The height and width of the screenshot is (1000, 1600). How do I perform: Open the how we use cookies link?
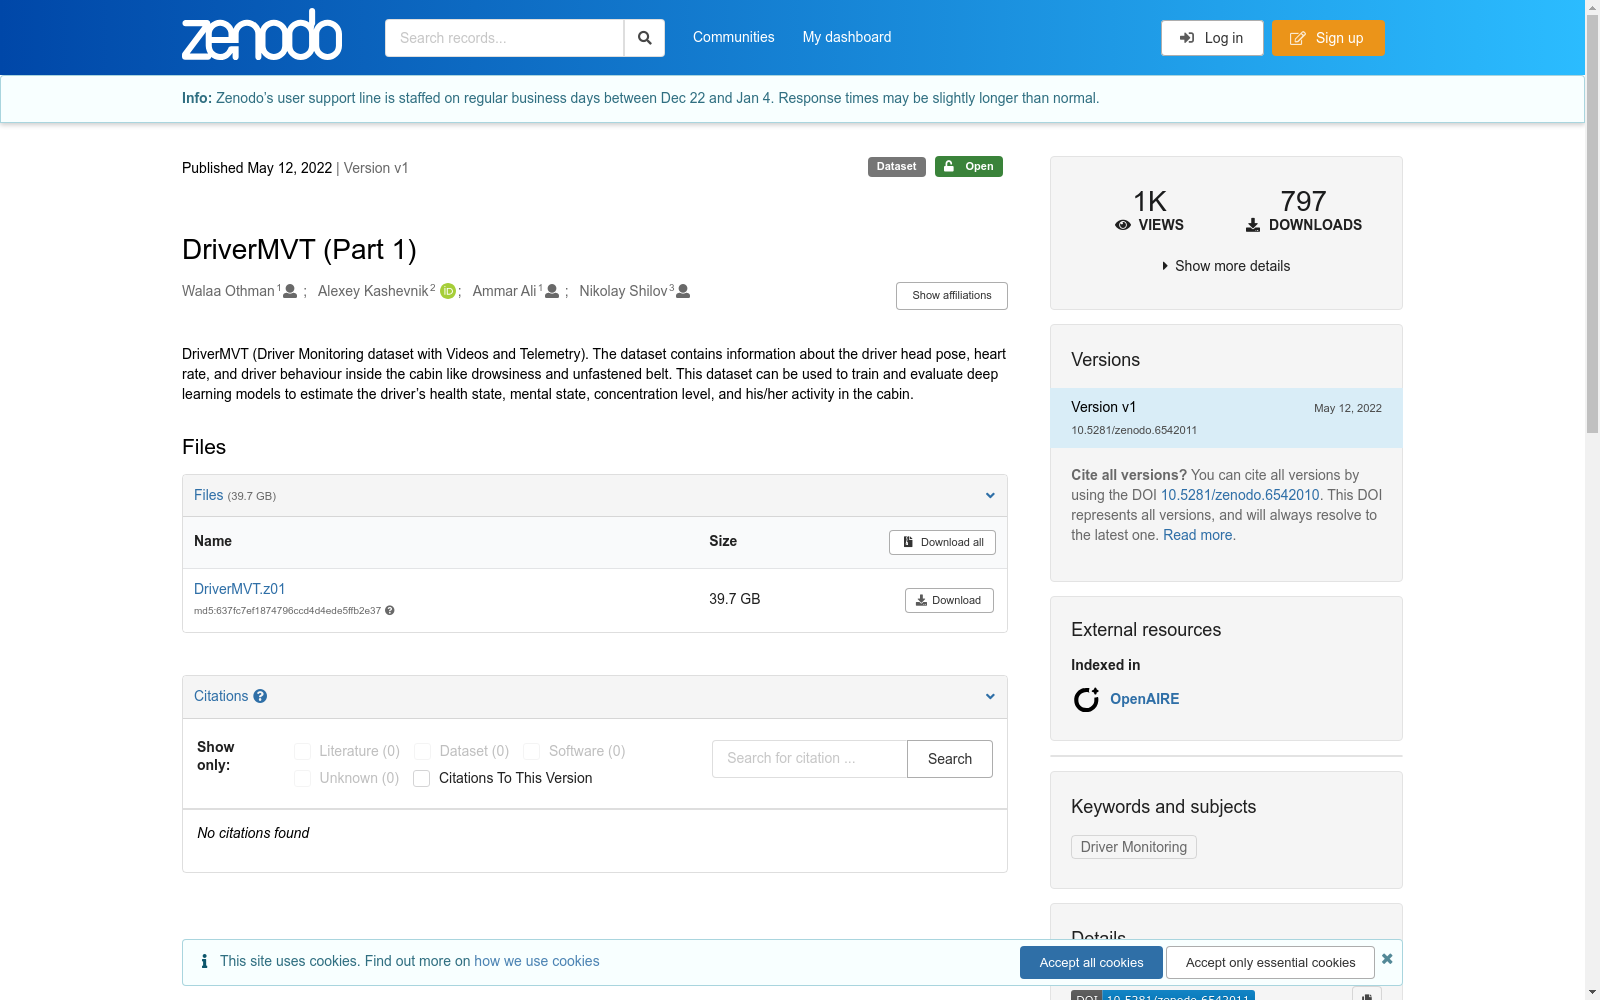click(537, 961)
